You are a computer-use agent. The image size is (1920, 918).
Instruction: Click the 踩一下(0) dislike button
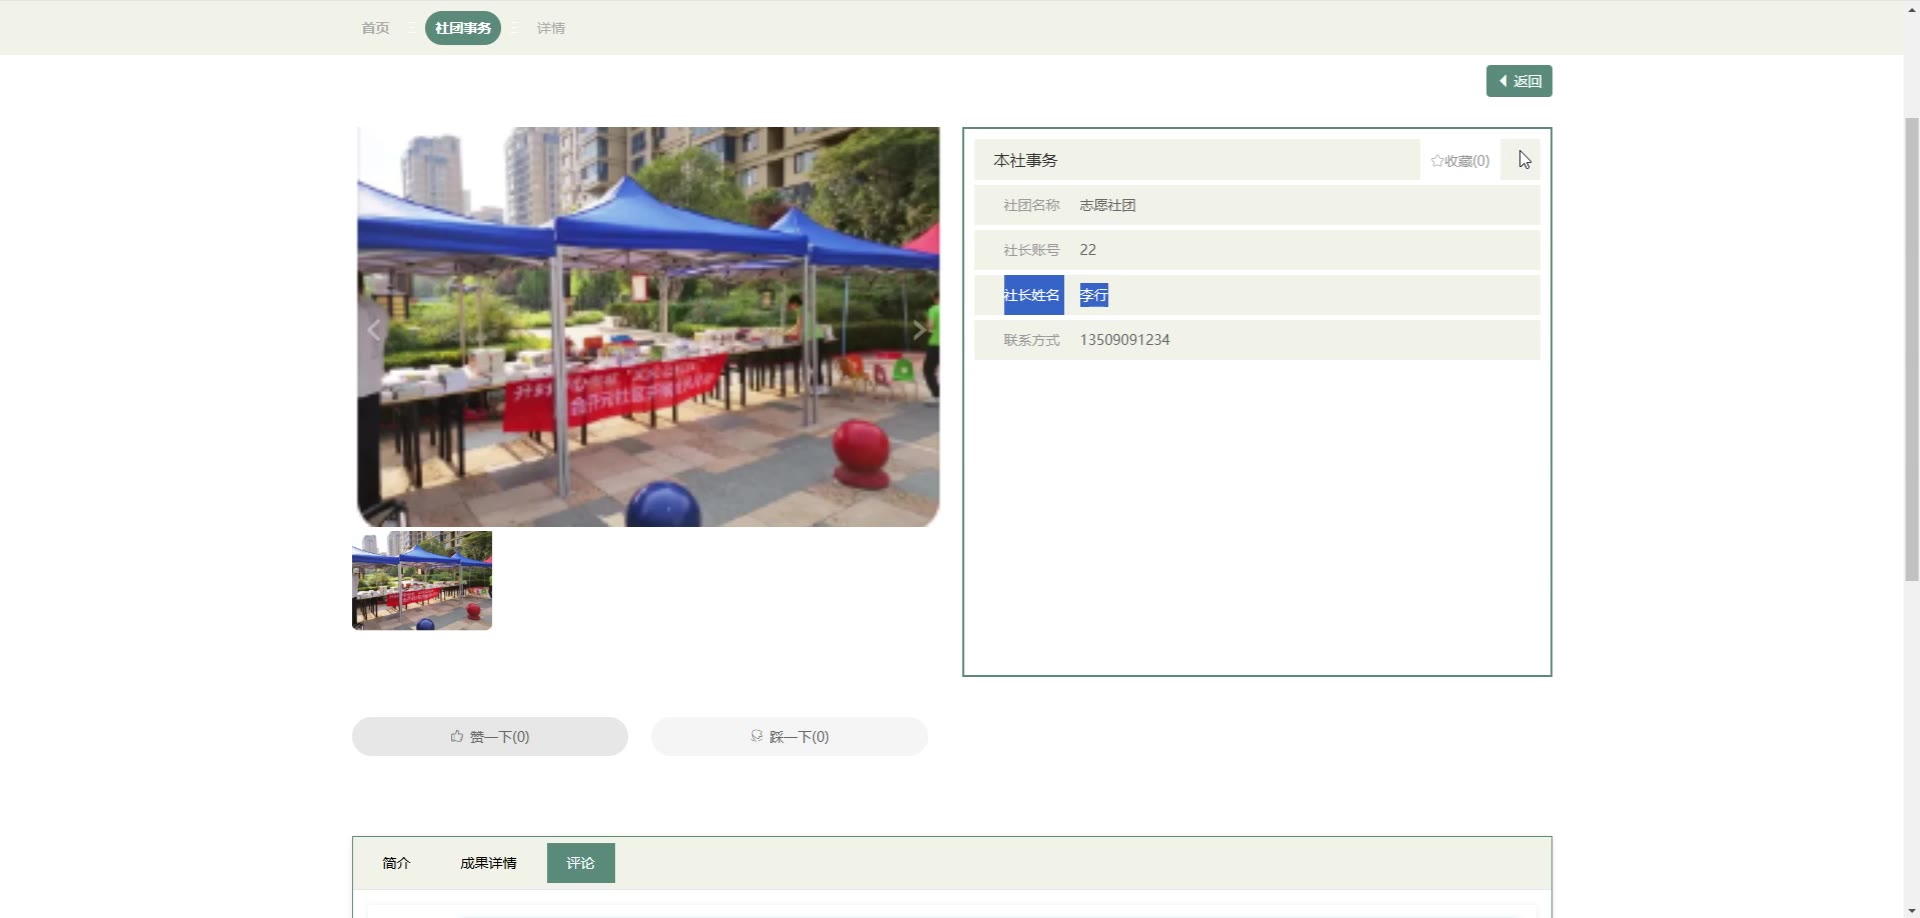click(x=790, y=736)
